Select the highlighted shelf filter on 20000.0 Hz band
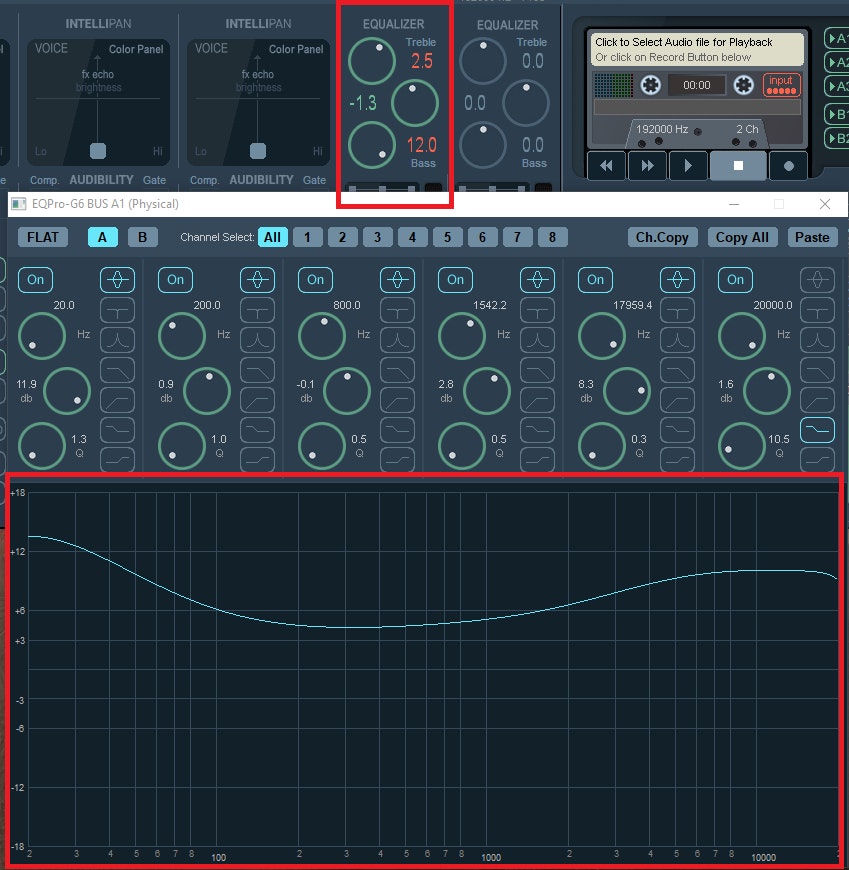 (x=818, y=430)
